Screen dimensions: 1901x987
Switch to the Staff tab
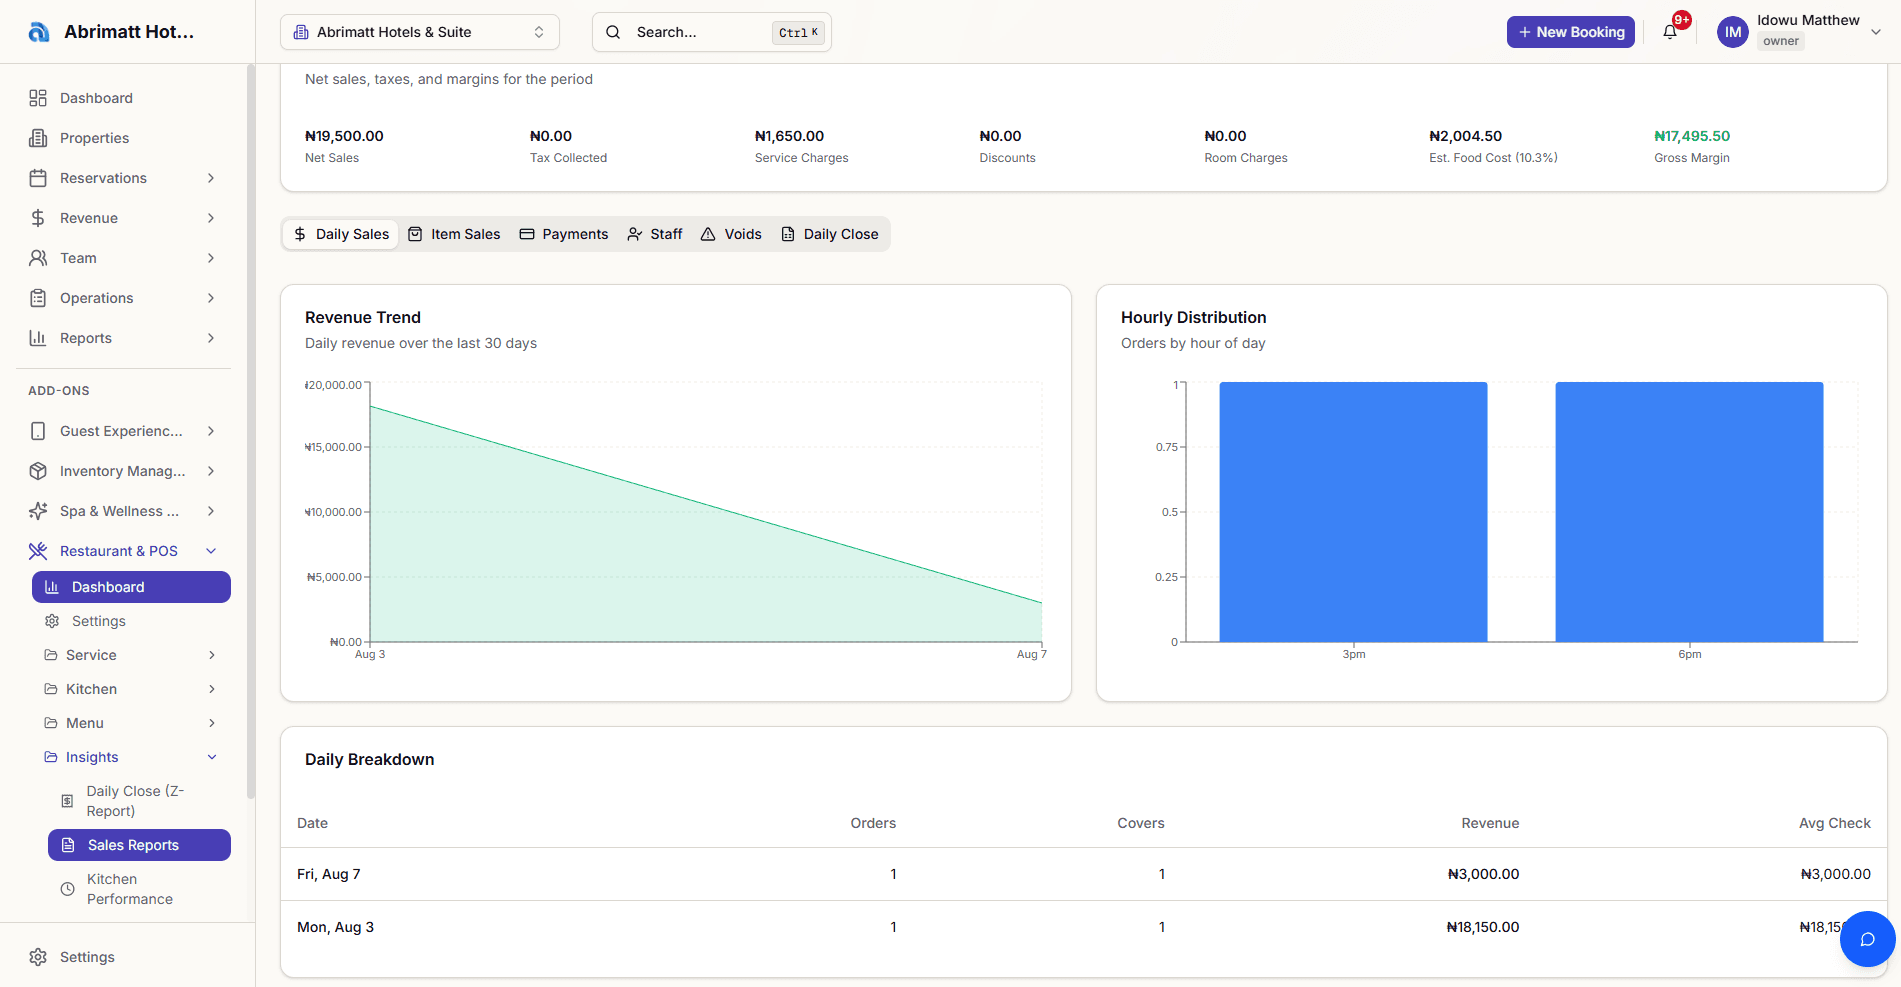(655, 234)
